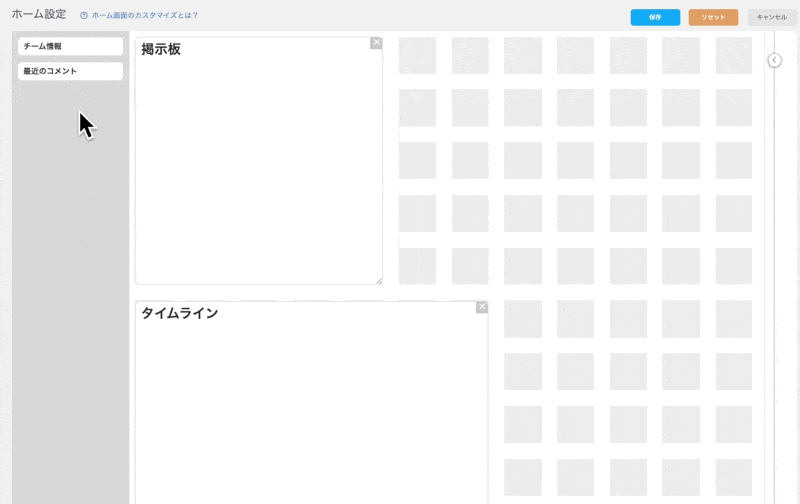Close the 掲示板 widget
Image resolution: width=800 pixels, height=504 pixels.
point(376,43)
